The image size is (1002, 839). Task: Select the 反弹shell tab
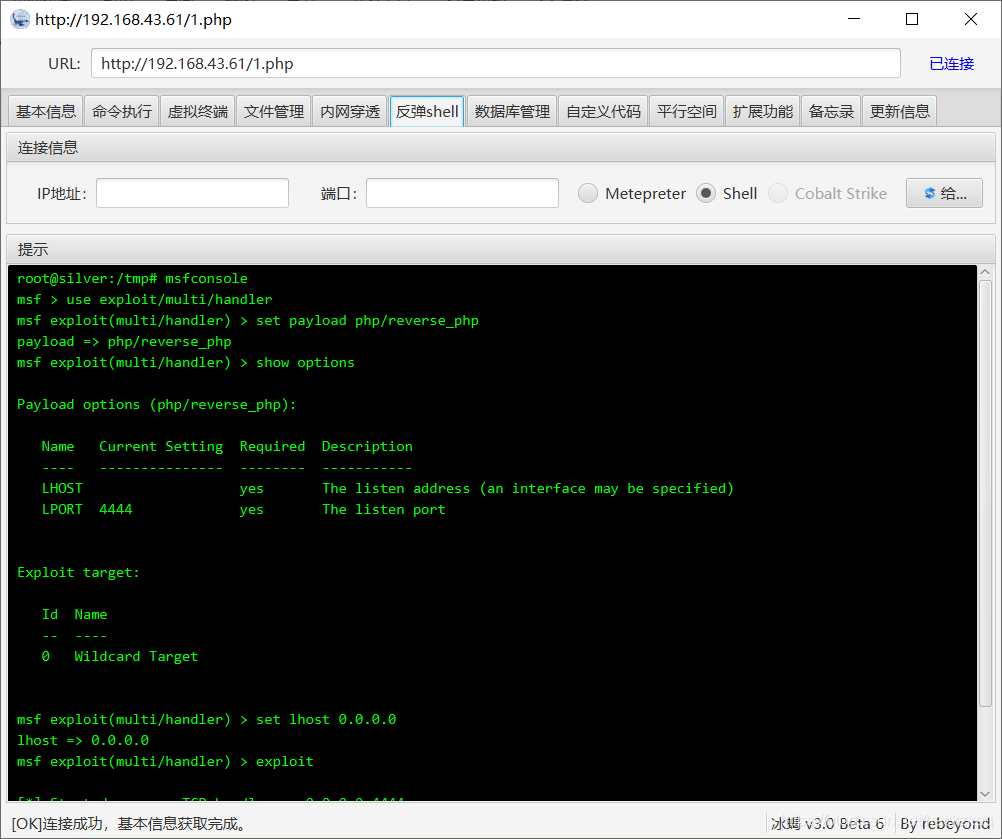[427, 111]
